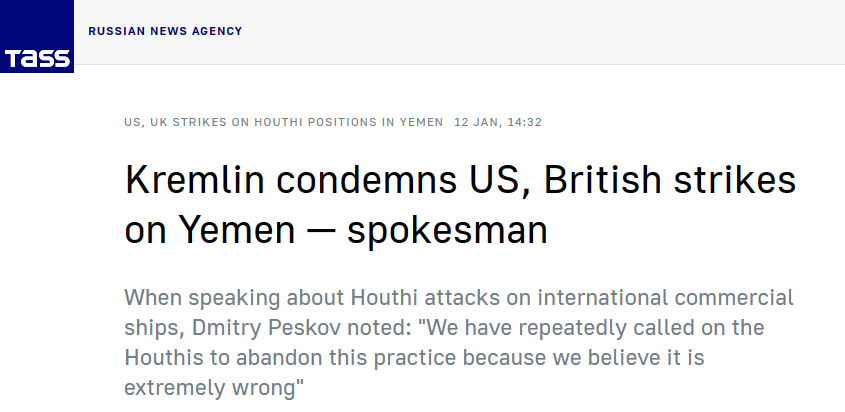Open the TASS logo home link

[x=37, y=36]
